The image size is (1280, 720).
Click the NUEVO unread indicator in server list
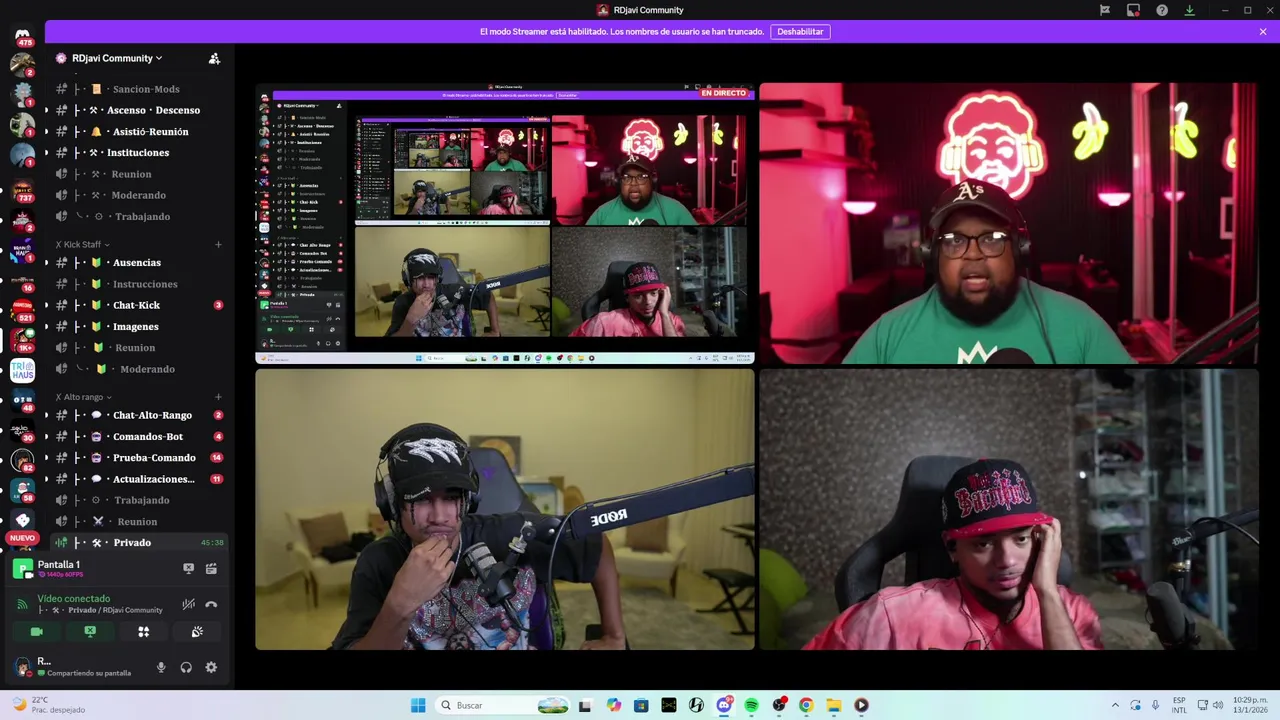(22, 538)
